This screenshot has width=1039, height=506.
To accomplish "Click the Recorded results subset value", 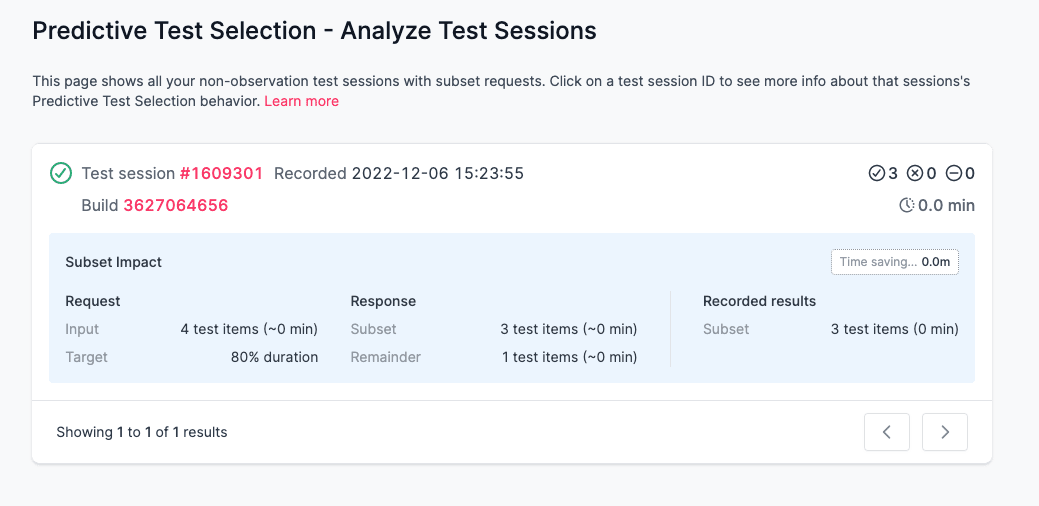I will click(x=894, y=329).
